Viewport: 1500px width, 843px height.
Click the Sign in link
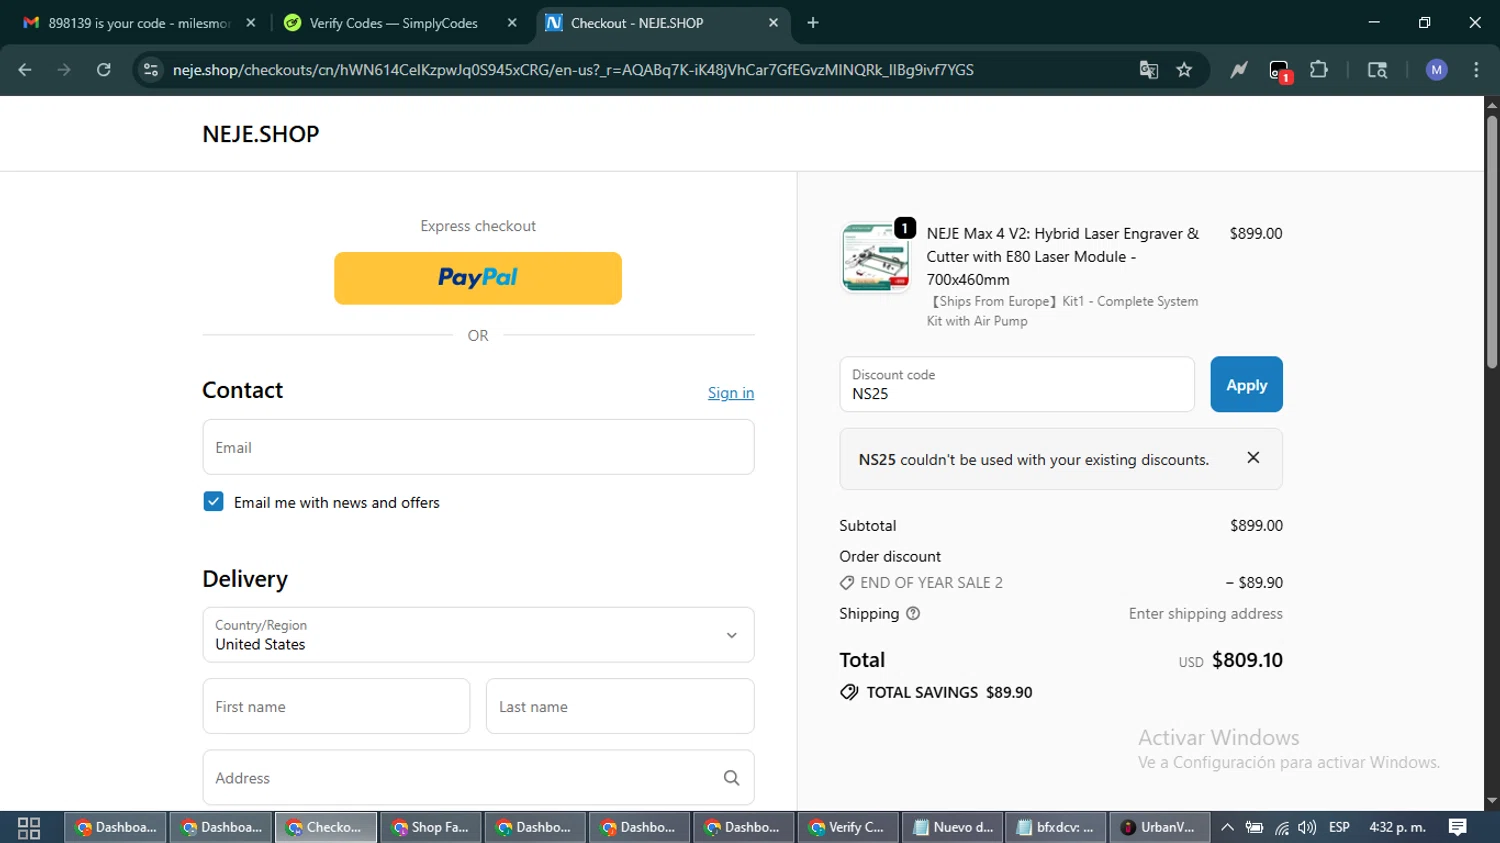click(731, 393)
